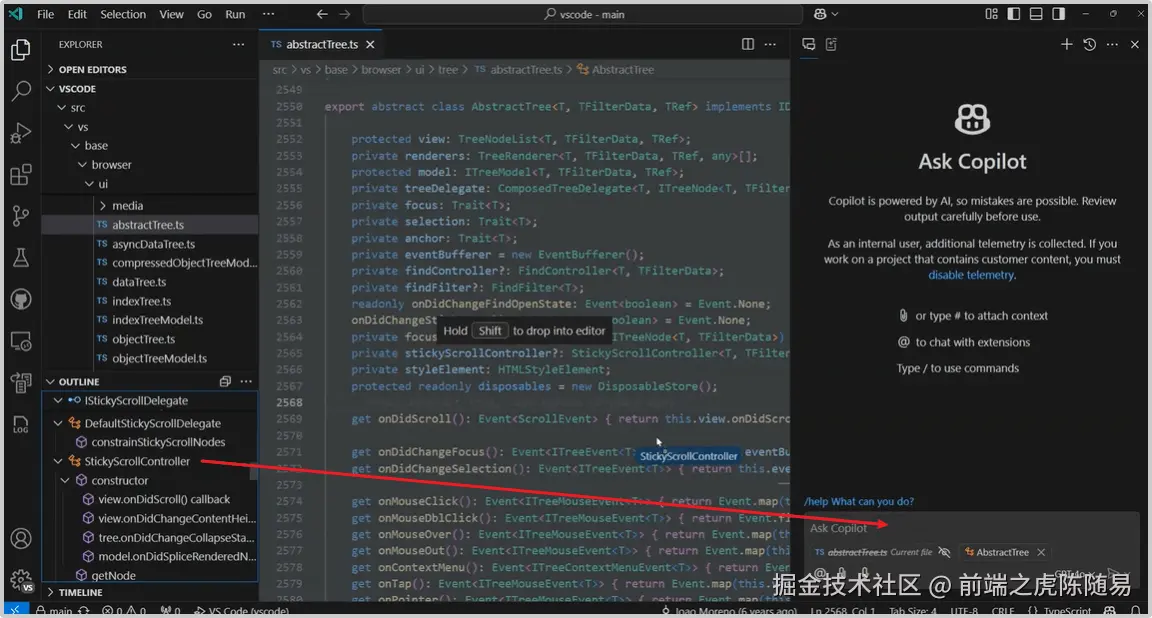Click the vscode - main command center search
The width and height of the screenshot is (1152, 618).
click(x=583, y=14)
